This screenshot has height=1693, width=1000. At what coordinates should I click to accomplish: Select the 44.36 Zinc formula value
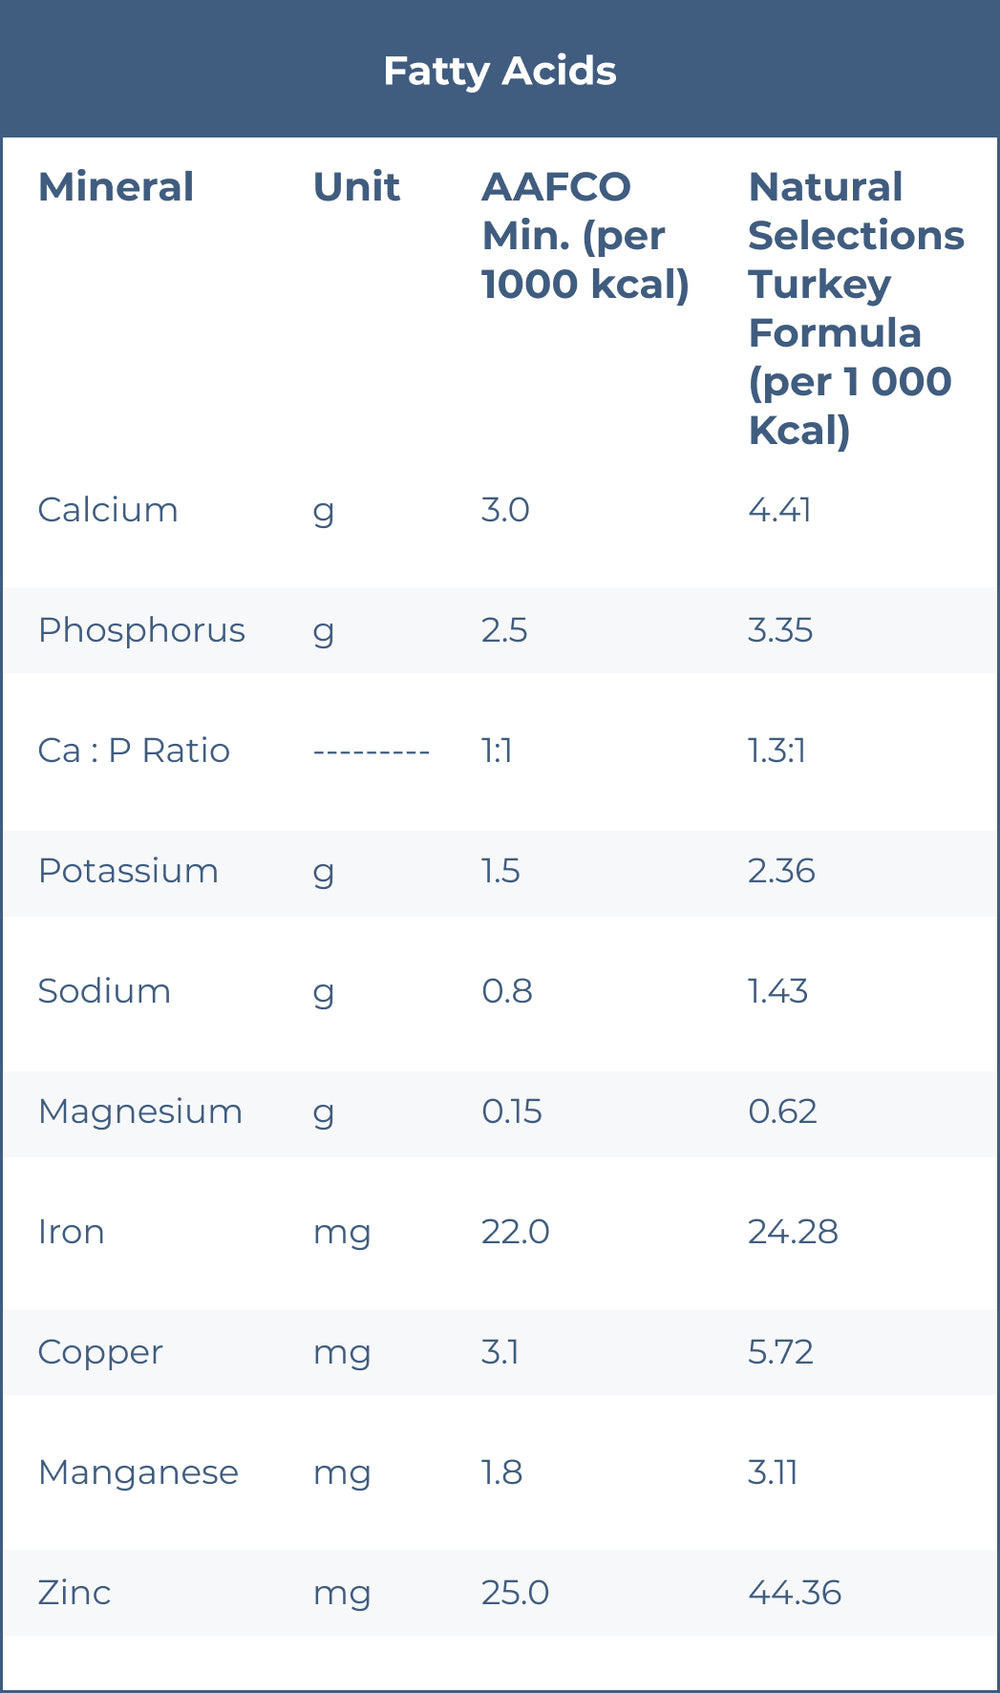click(x=795, y=1592)
